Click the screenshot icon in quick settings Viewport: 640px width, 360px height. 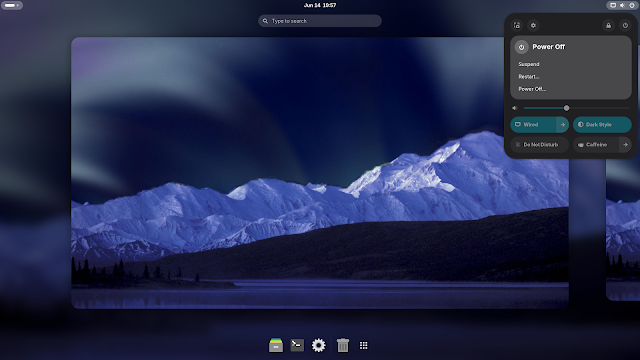[x=517, y=25]
